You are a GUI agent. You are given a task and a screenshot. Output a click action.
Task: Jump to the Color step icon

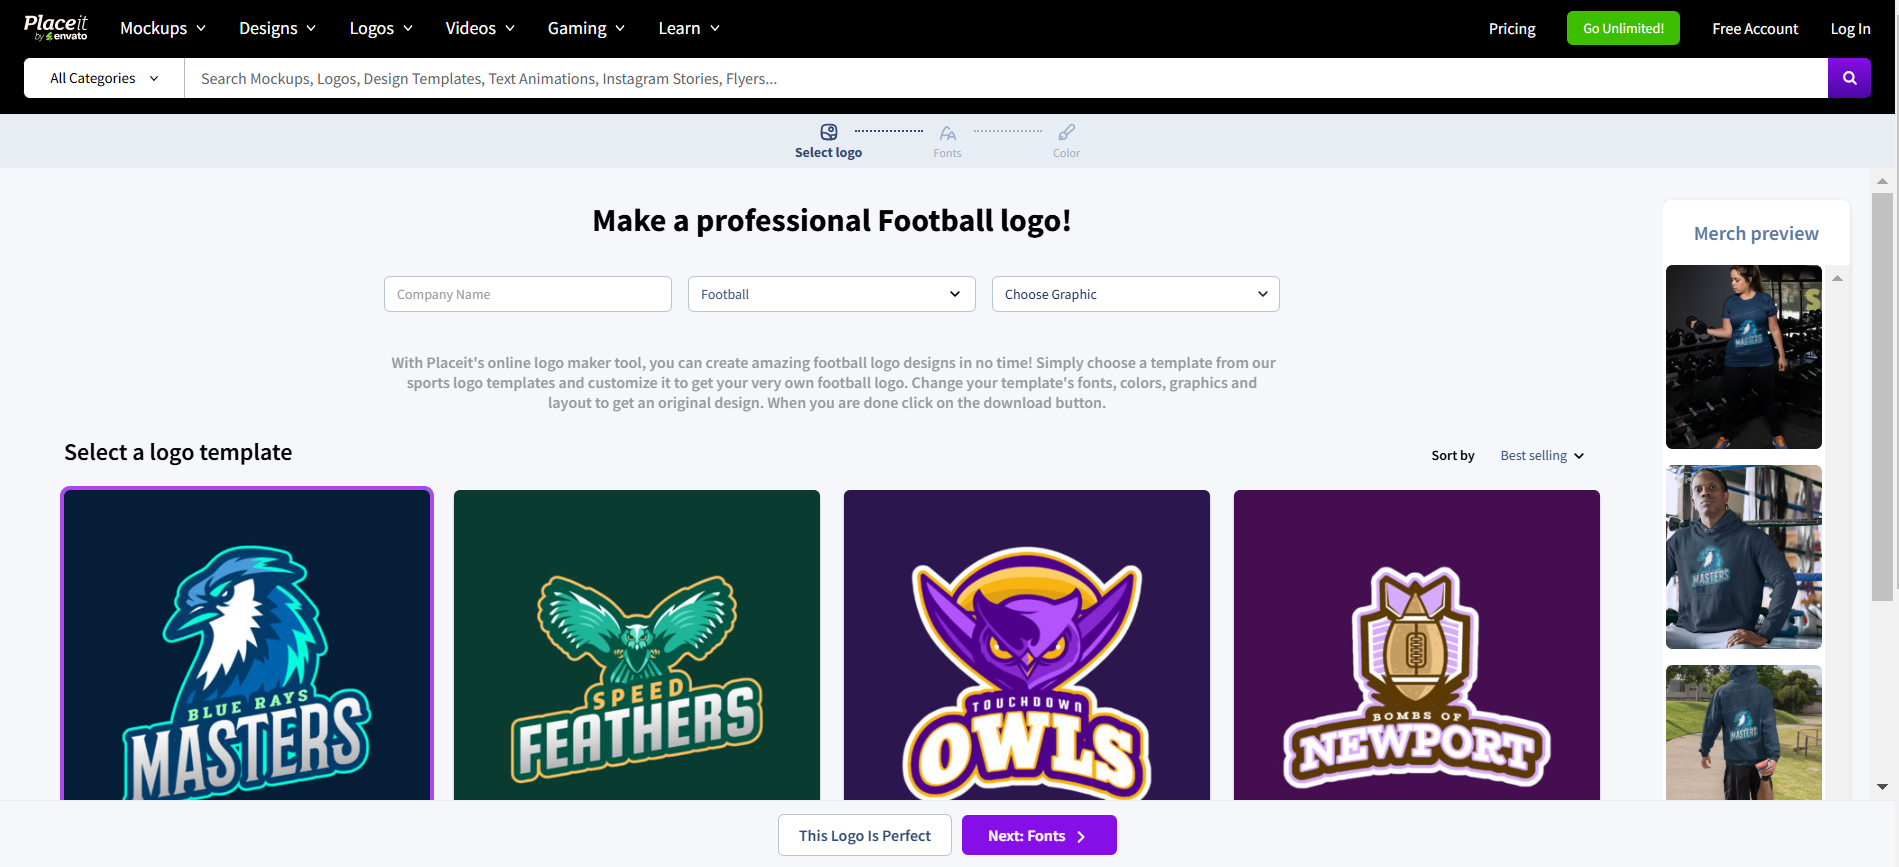click(x=1066, y=132)
